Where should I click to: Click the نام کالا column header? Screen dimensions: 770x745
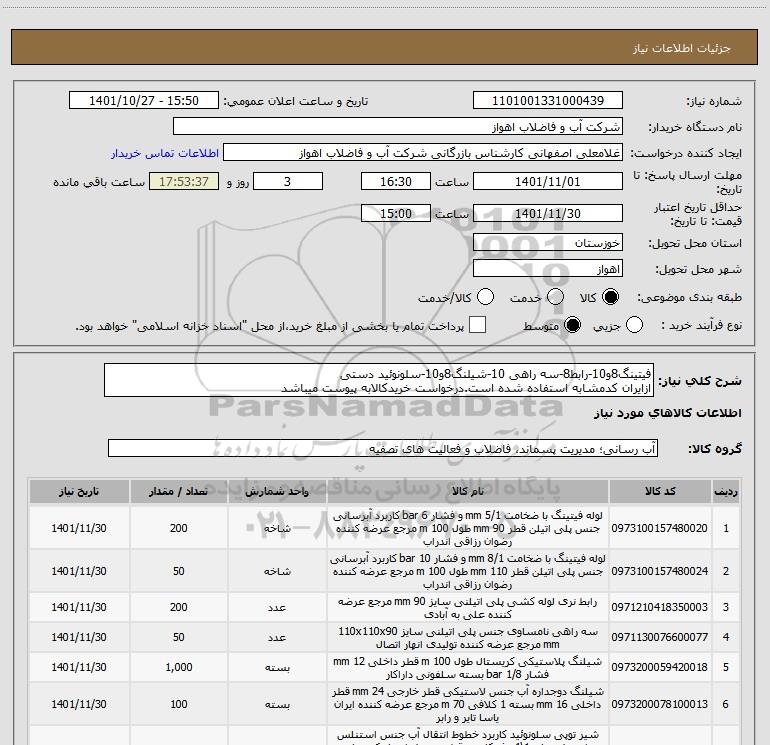click(468, 491)
